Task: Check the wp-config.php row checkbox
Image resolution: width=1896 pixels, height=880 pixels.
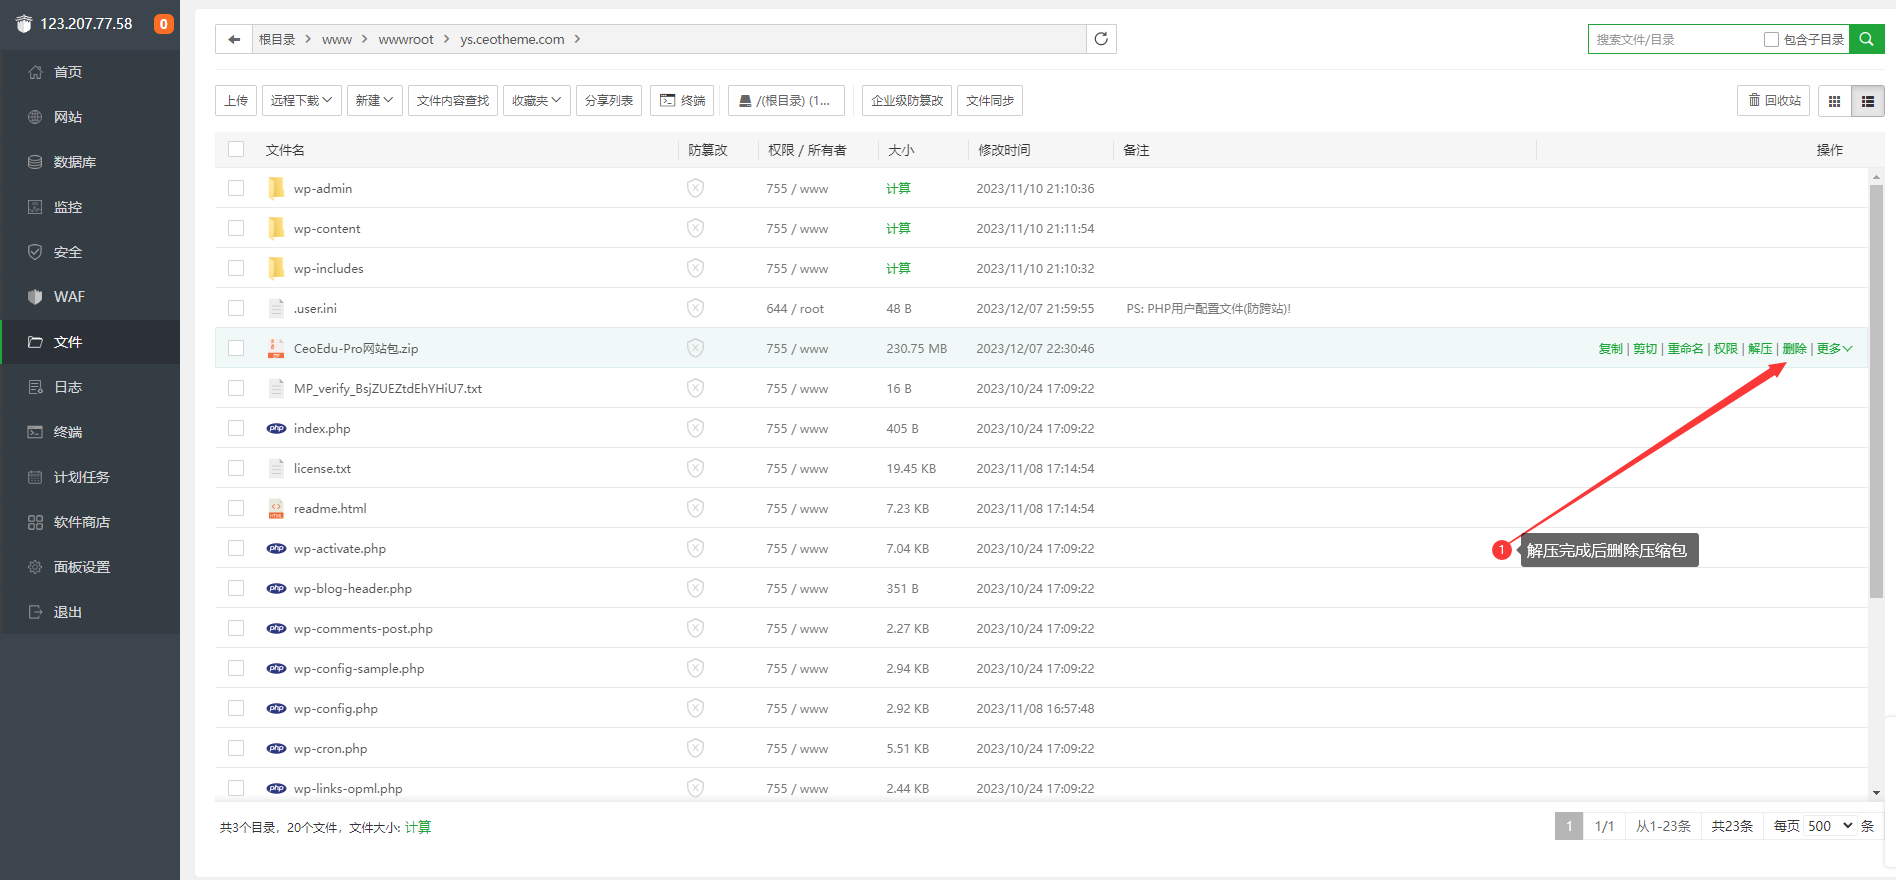Action: (x=236, y=708)
